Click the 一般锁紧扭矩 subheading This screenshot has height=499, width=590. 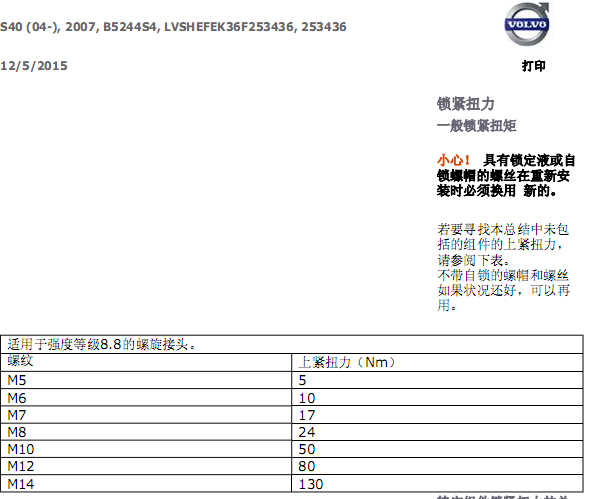tap(476, 126)
